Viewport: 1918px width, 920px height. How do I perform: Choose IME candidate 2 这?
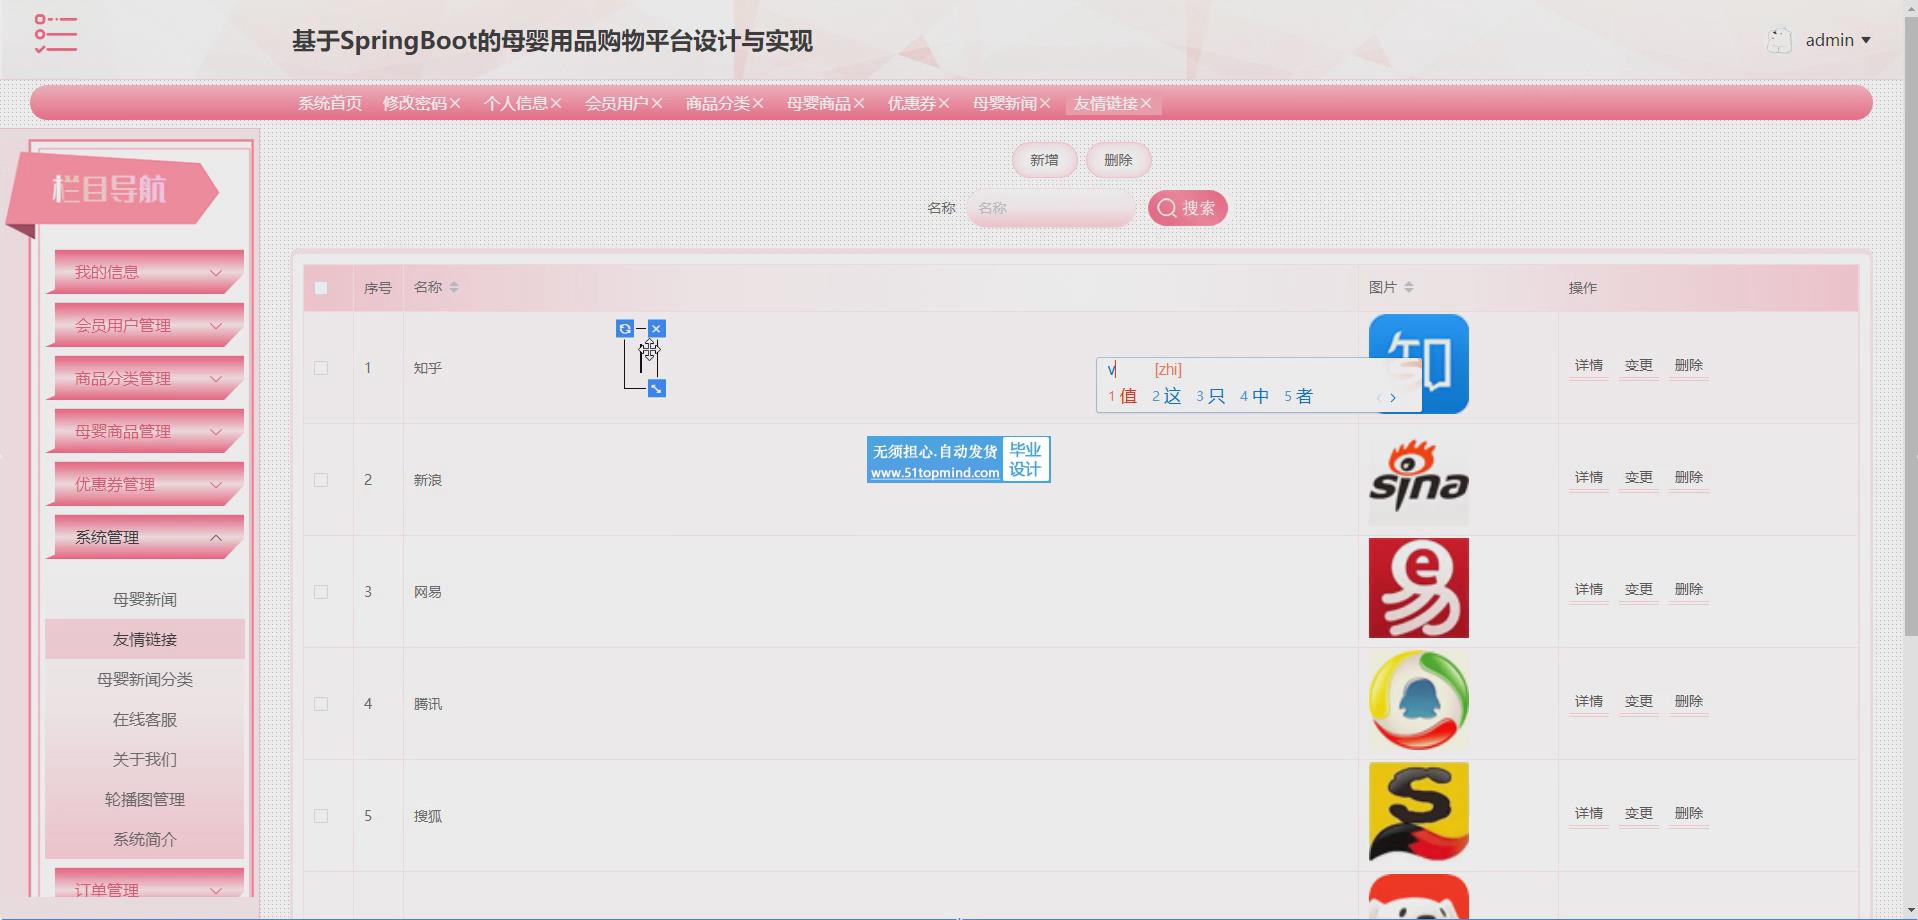coord(1166,396)
